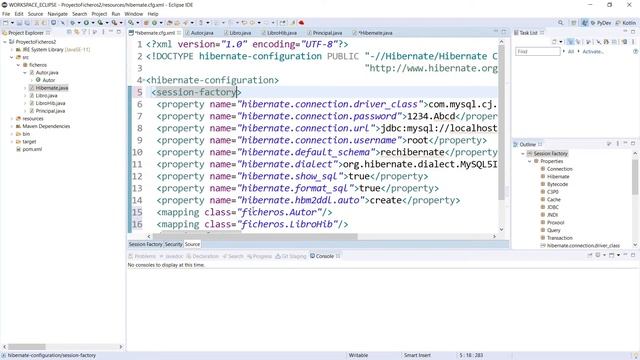Expand the Maven Dependencies node
Viewport: 640px width, 360px height.
click(x=12, y=126)
